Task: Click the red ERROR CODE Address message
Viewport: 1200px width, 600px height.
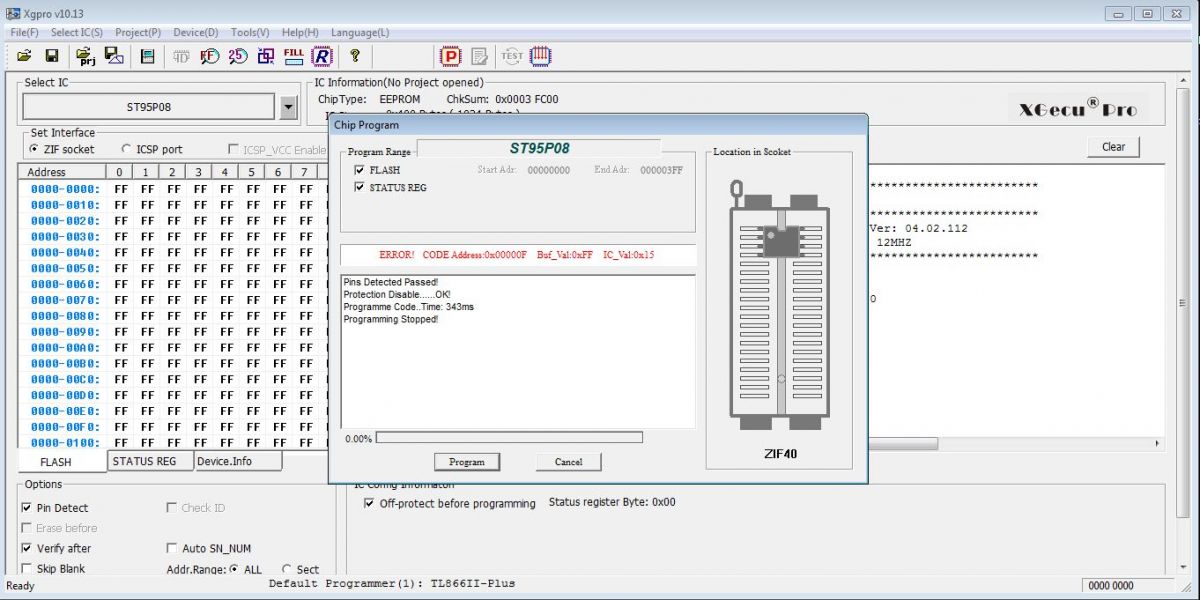Action: tap(518, 255)
